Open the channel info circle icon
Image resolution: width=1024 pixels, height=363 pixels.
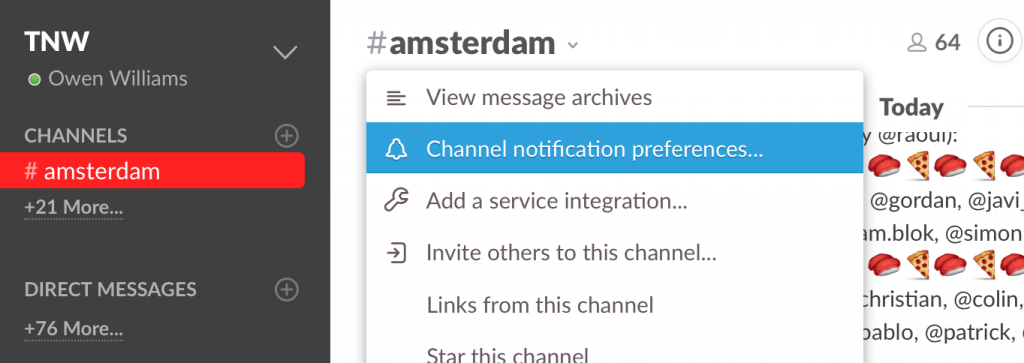999,42
